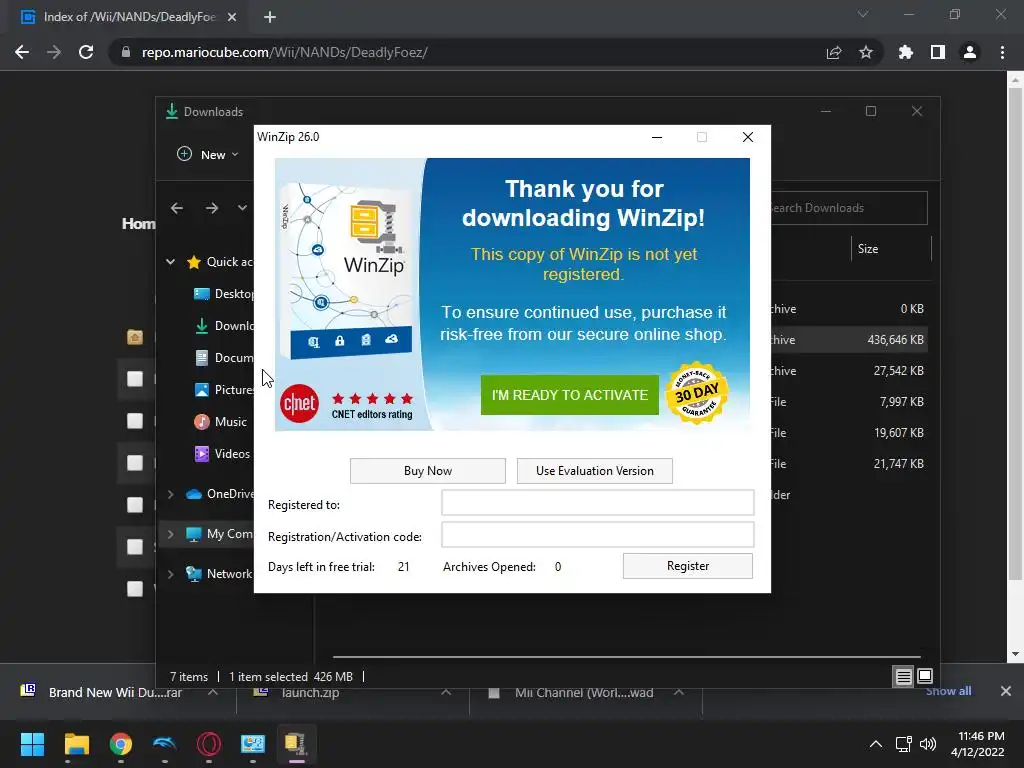Open volume control in system tray
This screenshot has width=1024, height=768.
928,744
